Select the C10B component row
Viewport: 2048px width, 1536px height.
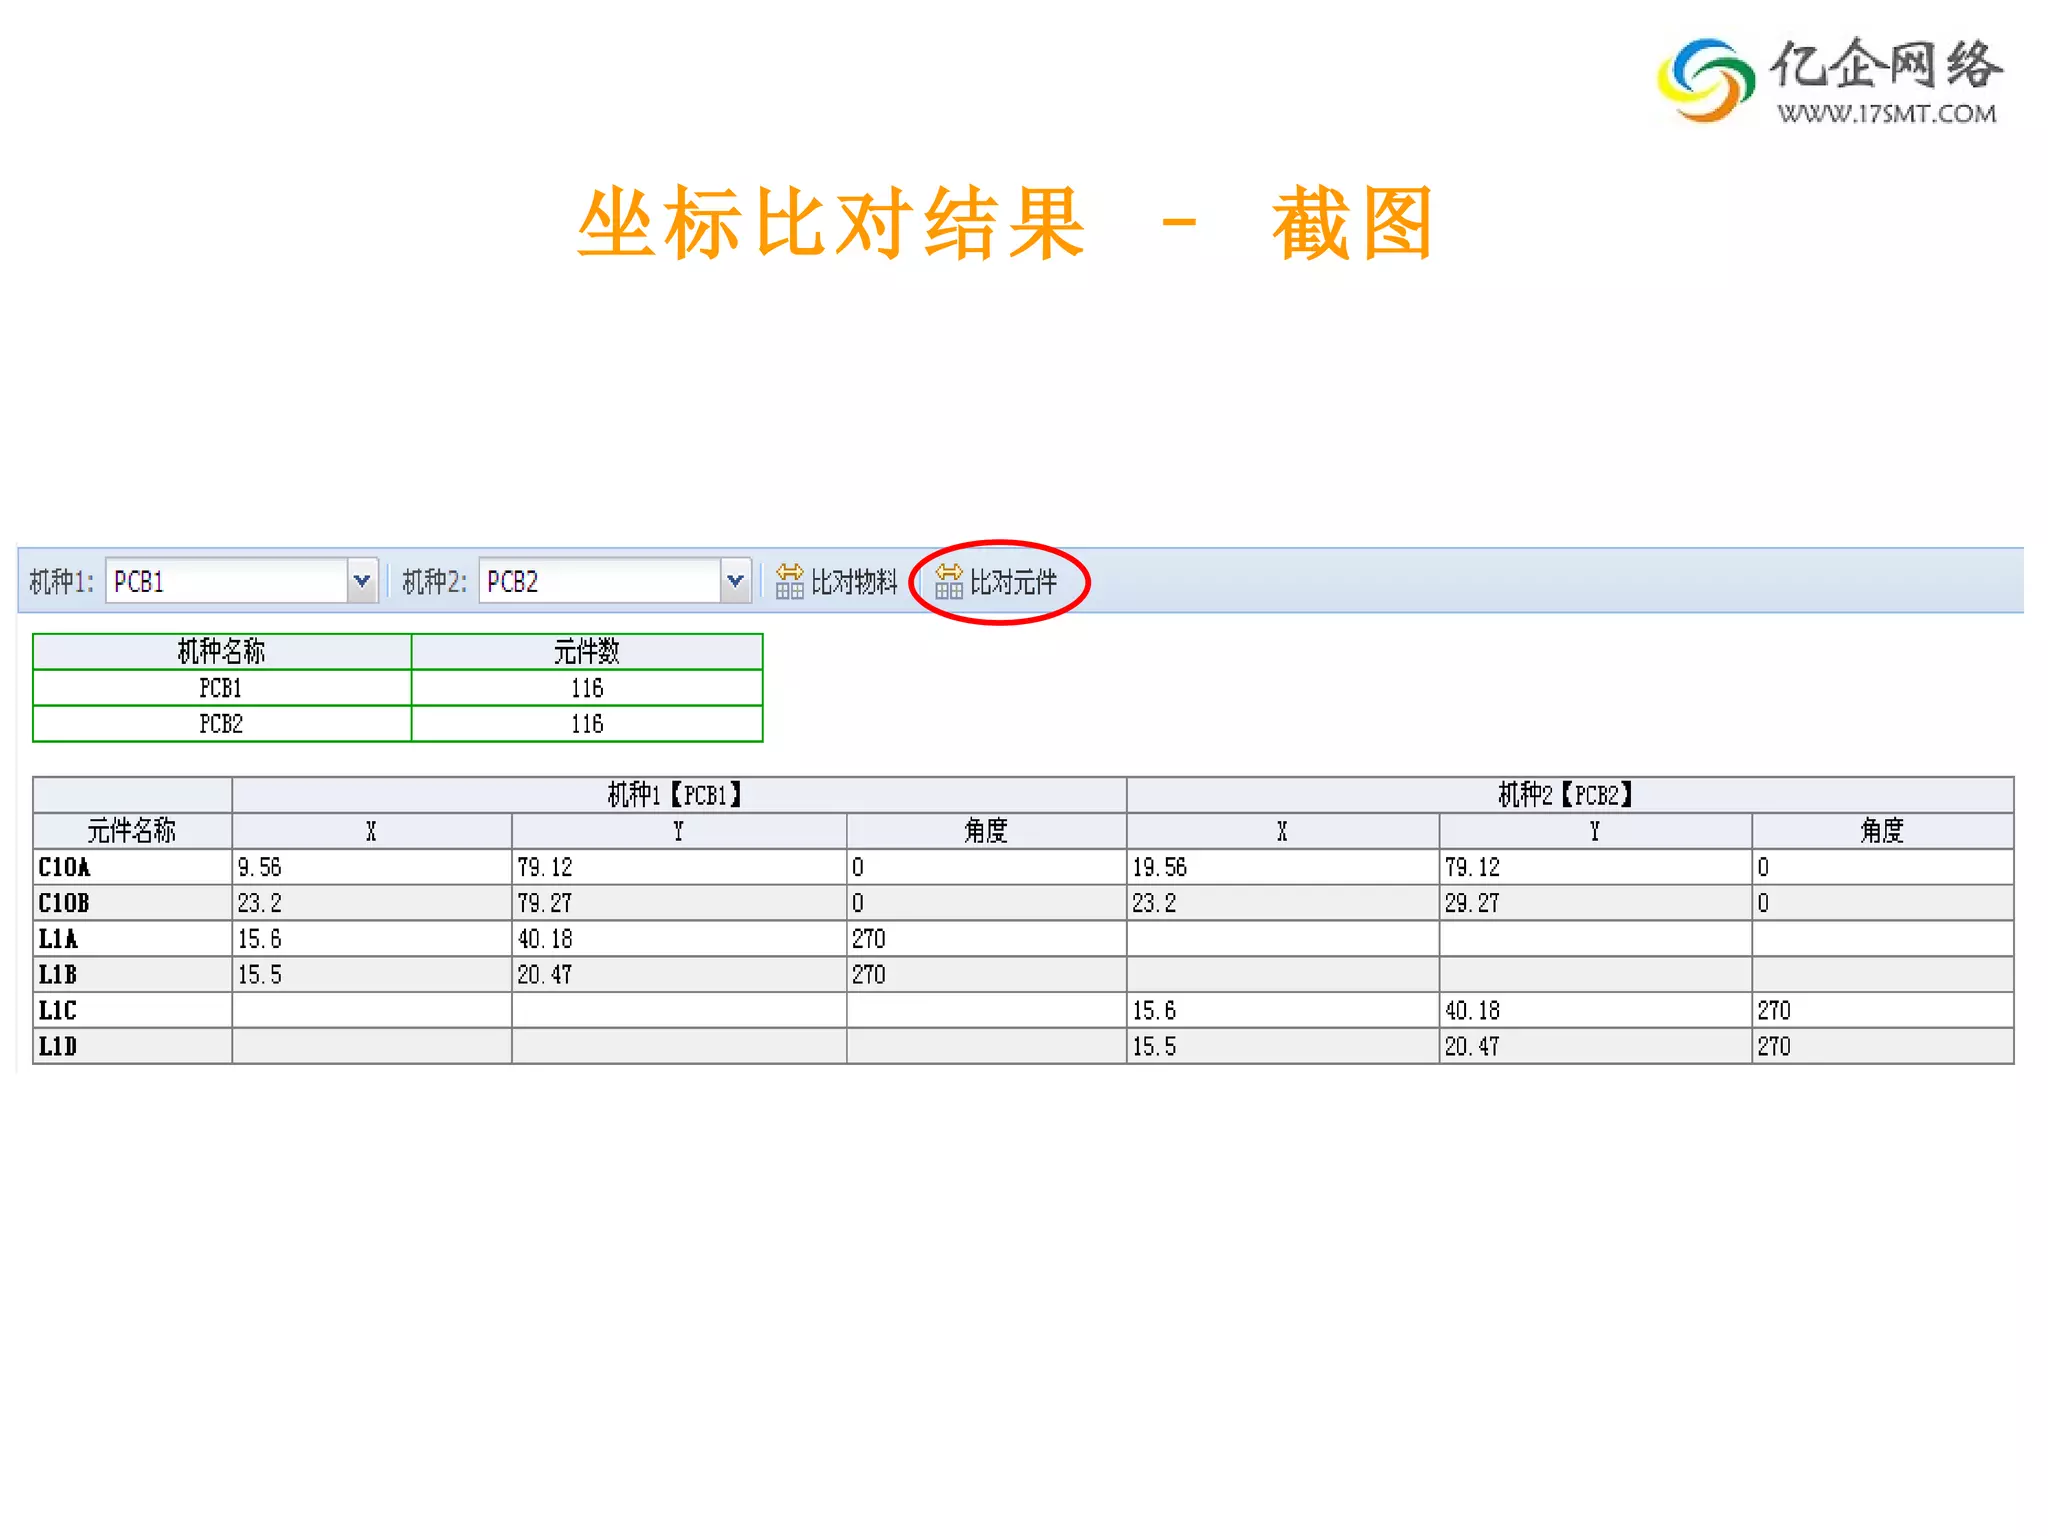pos(1023,903)
